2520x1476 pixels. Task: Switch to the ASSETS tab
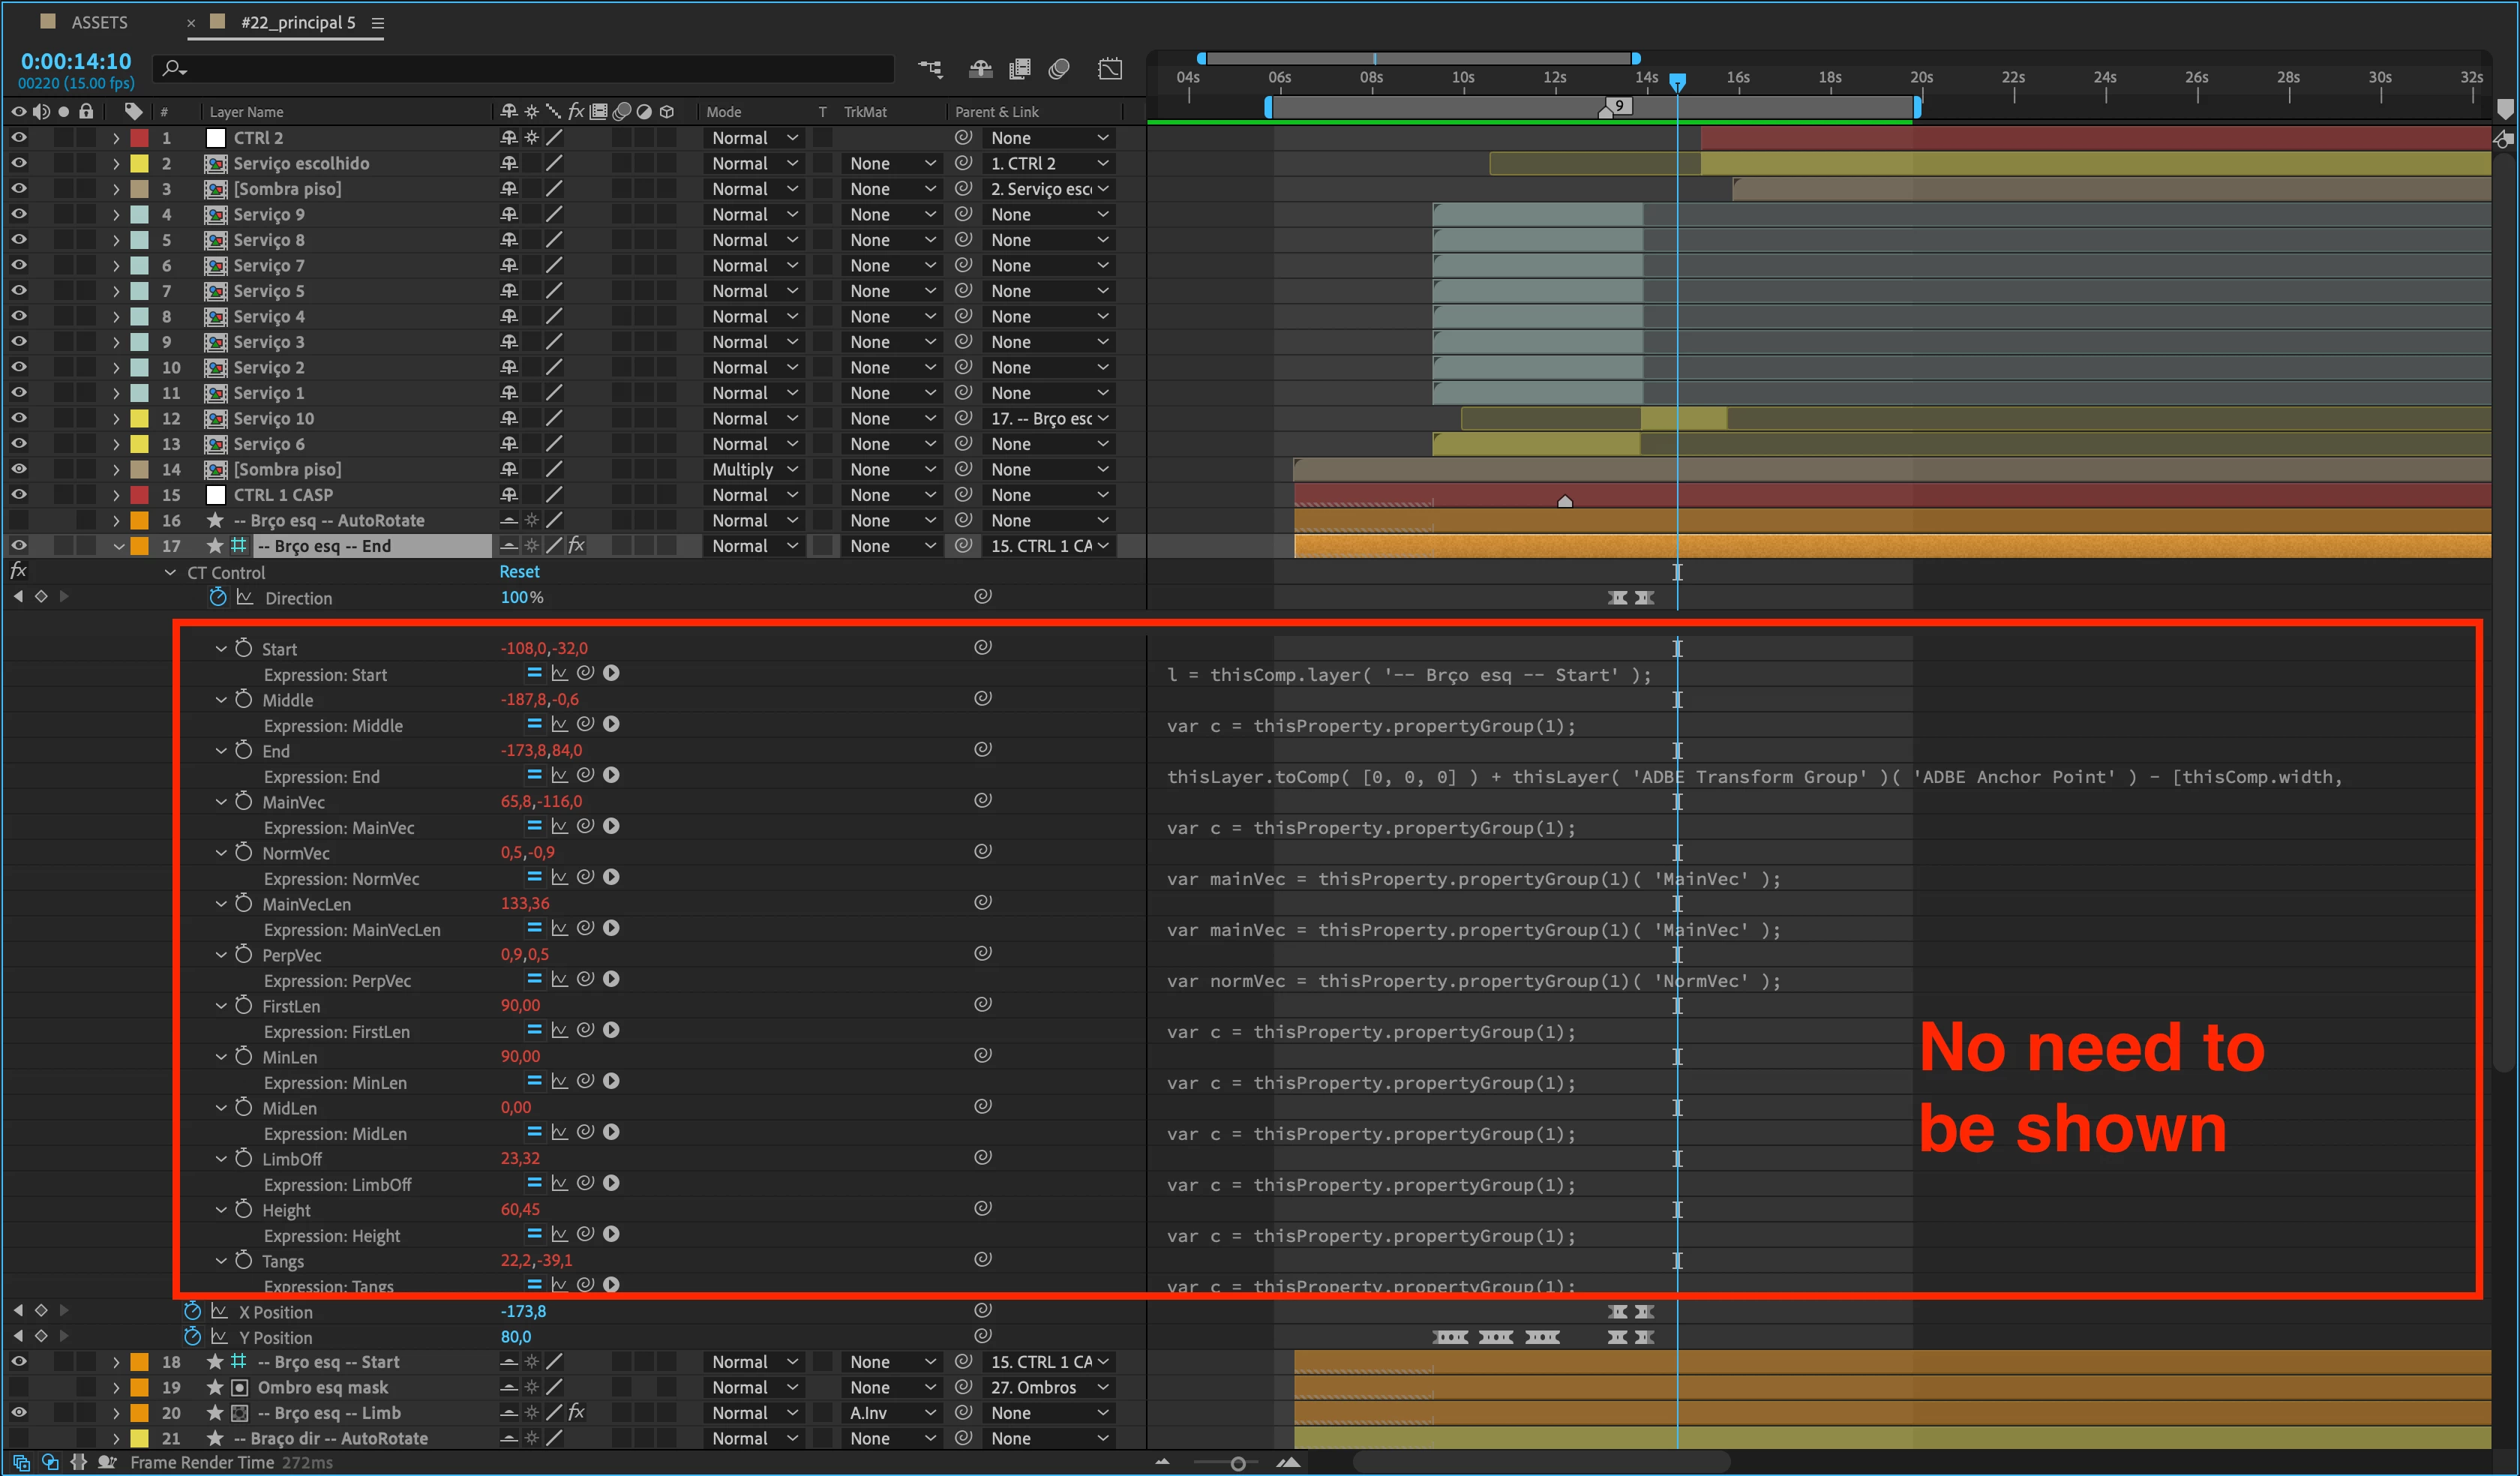coord(98,22)
